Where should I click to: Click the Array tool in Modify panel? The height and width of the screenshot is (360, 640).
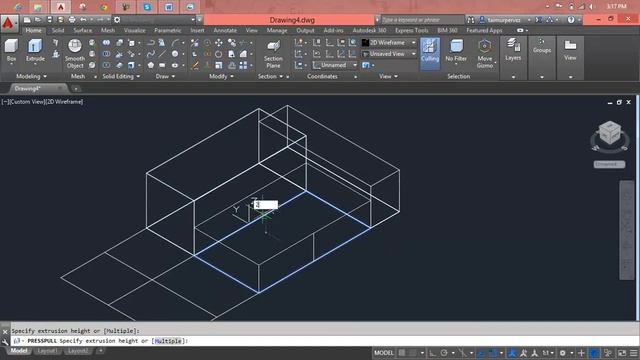click(x=243, y=65)
